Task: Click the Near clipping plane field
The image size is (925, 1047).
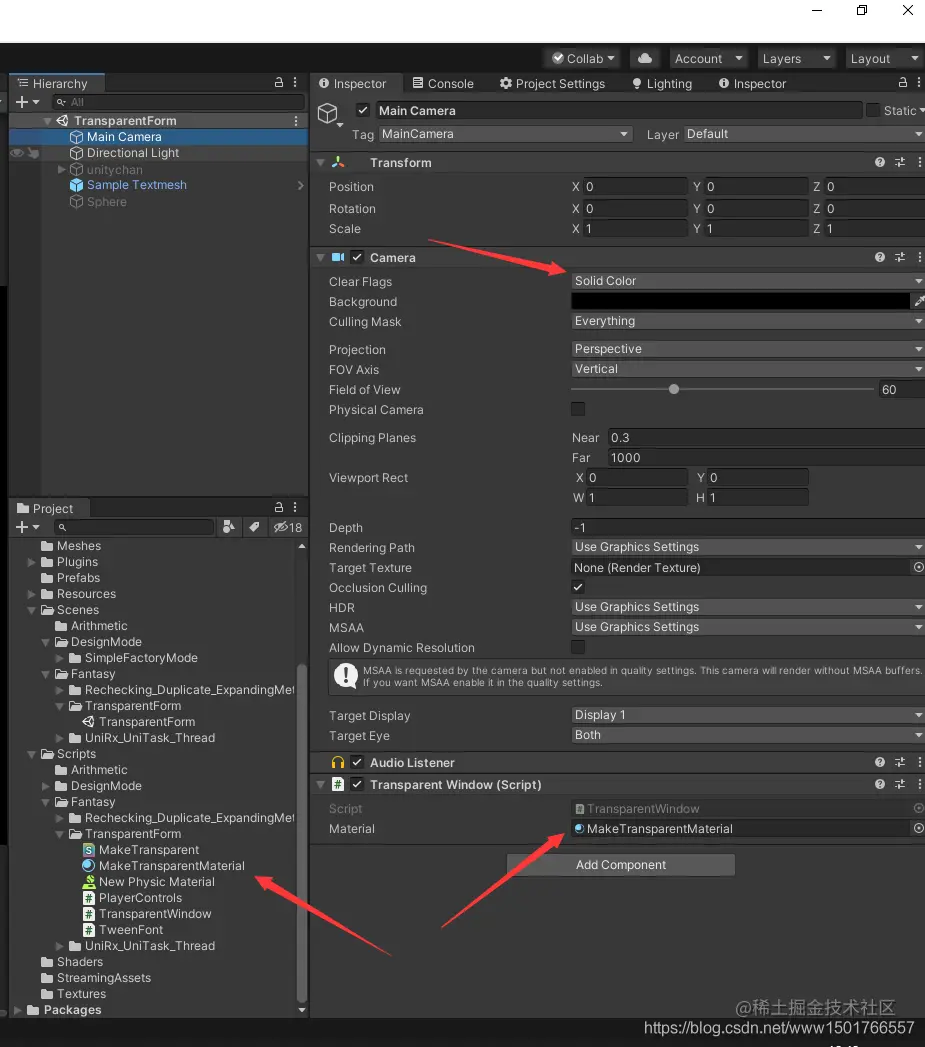Action: pos(766,437)
